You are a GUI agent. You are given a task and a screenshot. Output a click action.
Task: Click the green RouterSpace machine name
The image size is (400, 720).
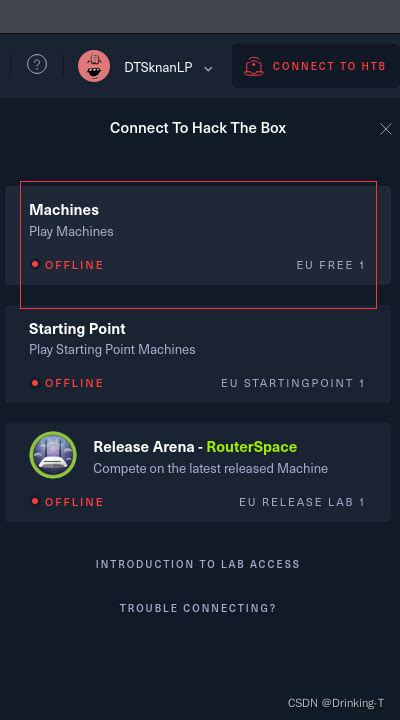[252, 447]
